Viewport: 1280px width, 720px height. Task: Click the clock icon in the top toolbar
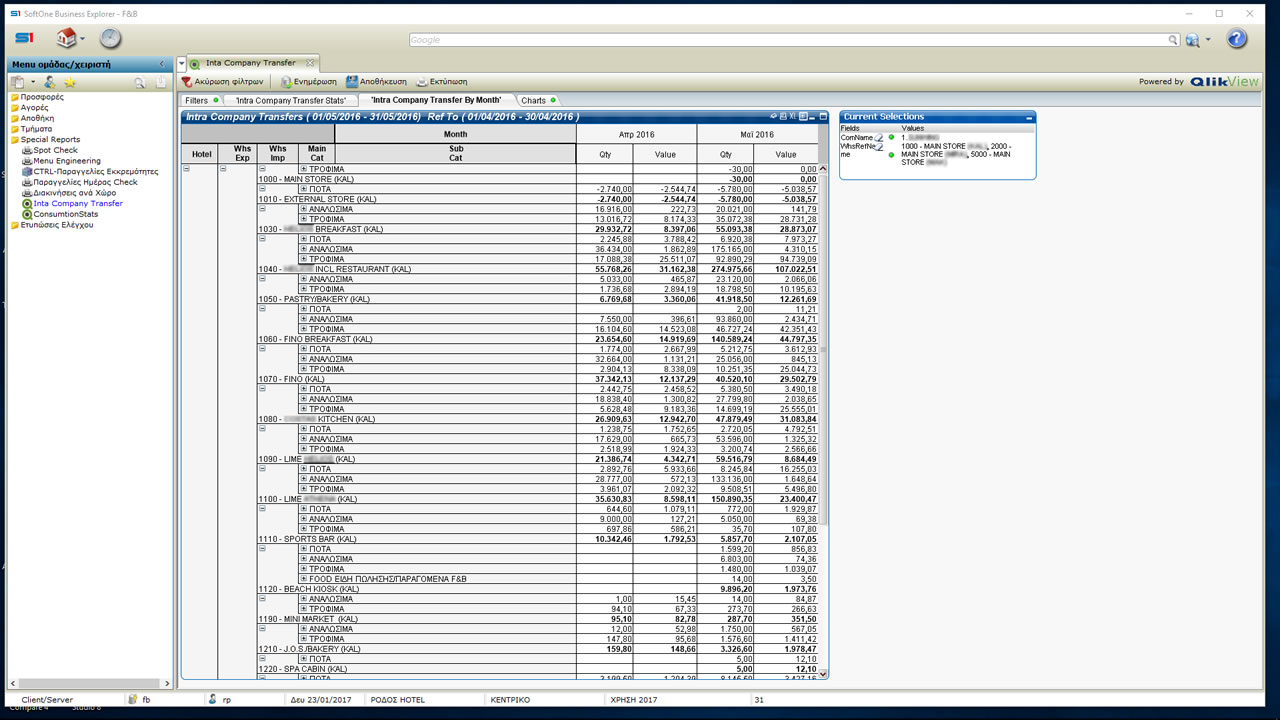click(x=110, y=38)
